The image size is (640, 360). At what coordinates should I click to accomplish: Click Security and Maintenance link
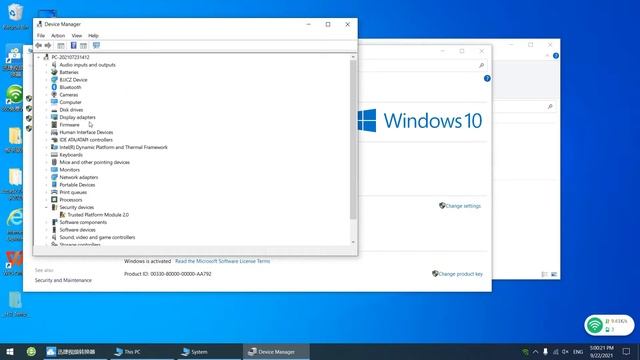(x=63, y=280)
